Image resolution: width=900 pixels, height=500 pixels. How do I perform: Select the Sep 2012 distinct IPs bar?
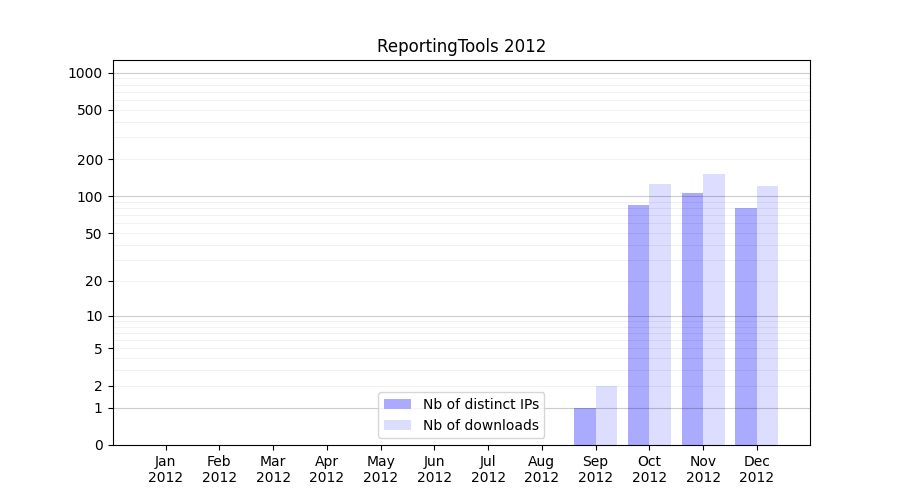click(x=585, y=426)
